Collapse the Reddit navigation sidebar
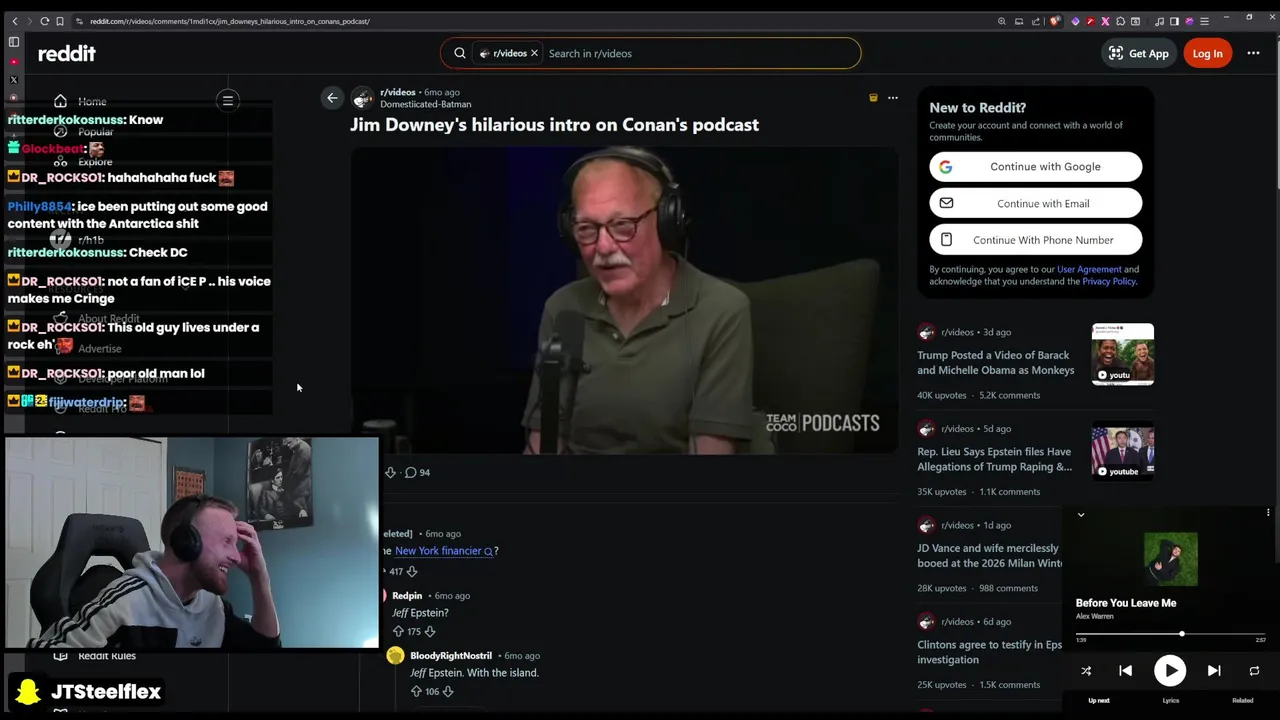The width and height of the screenshot is (1280, 720). 228,100
